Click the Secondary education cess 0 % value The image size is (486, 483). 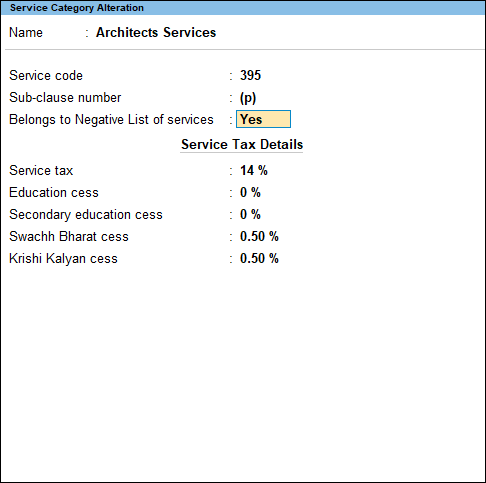click(250, 214)
